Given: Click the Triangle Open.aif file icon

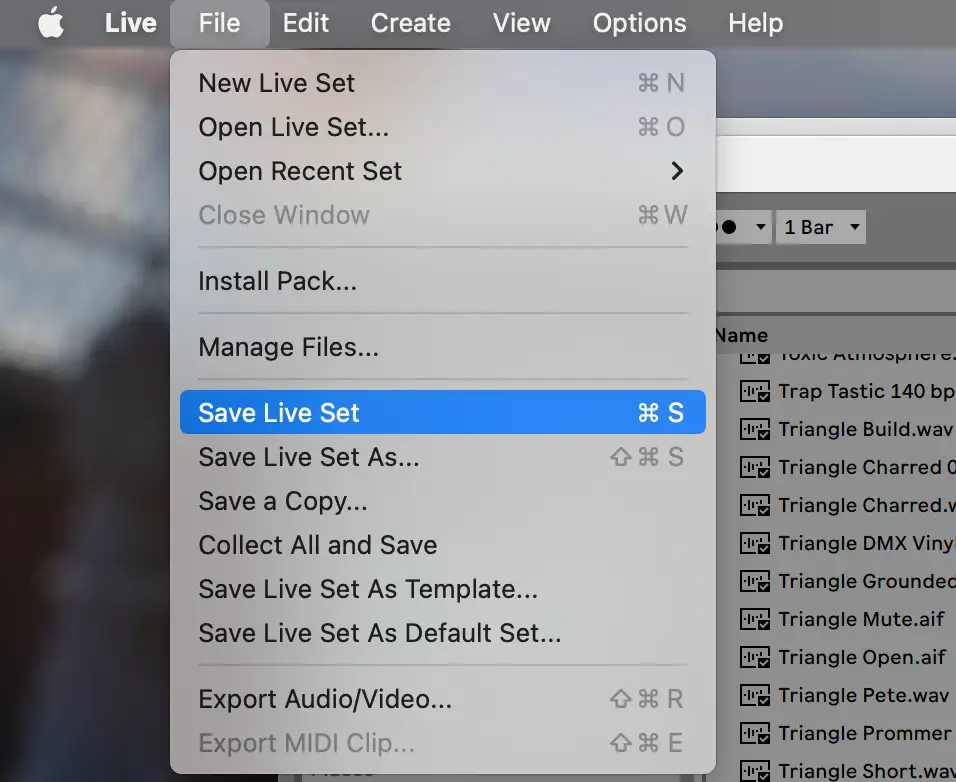Looking at the screenshot, I should click(x=754, y=658).
